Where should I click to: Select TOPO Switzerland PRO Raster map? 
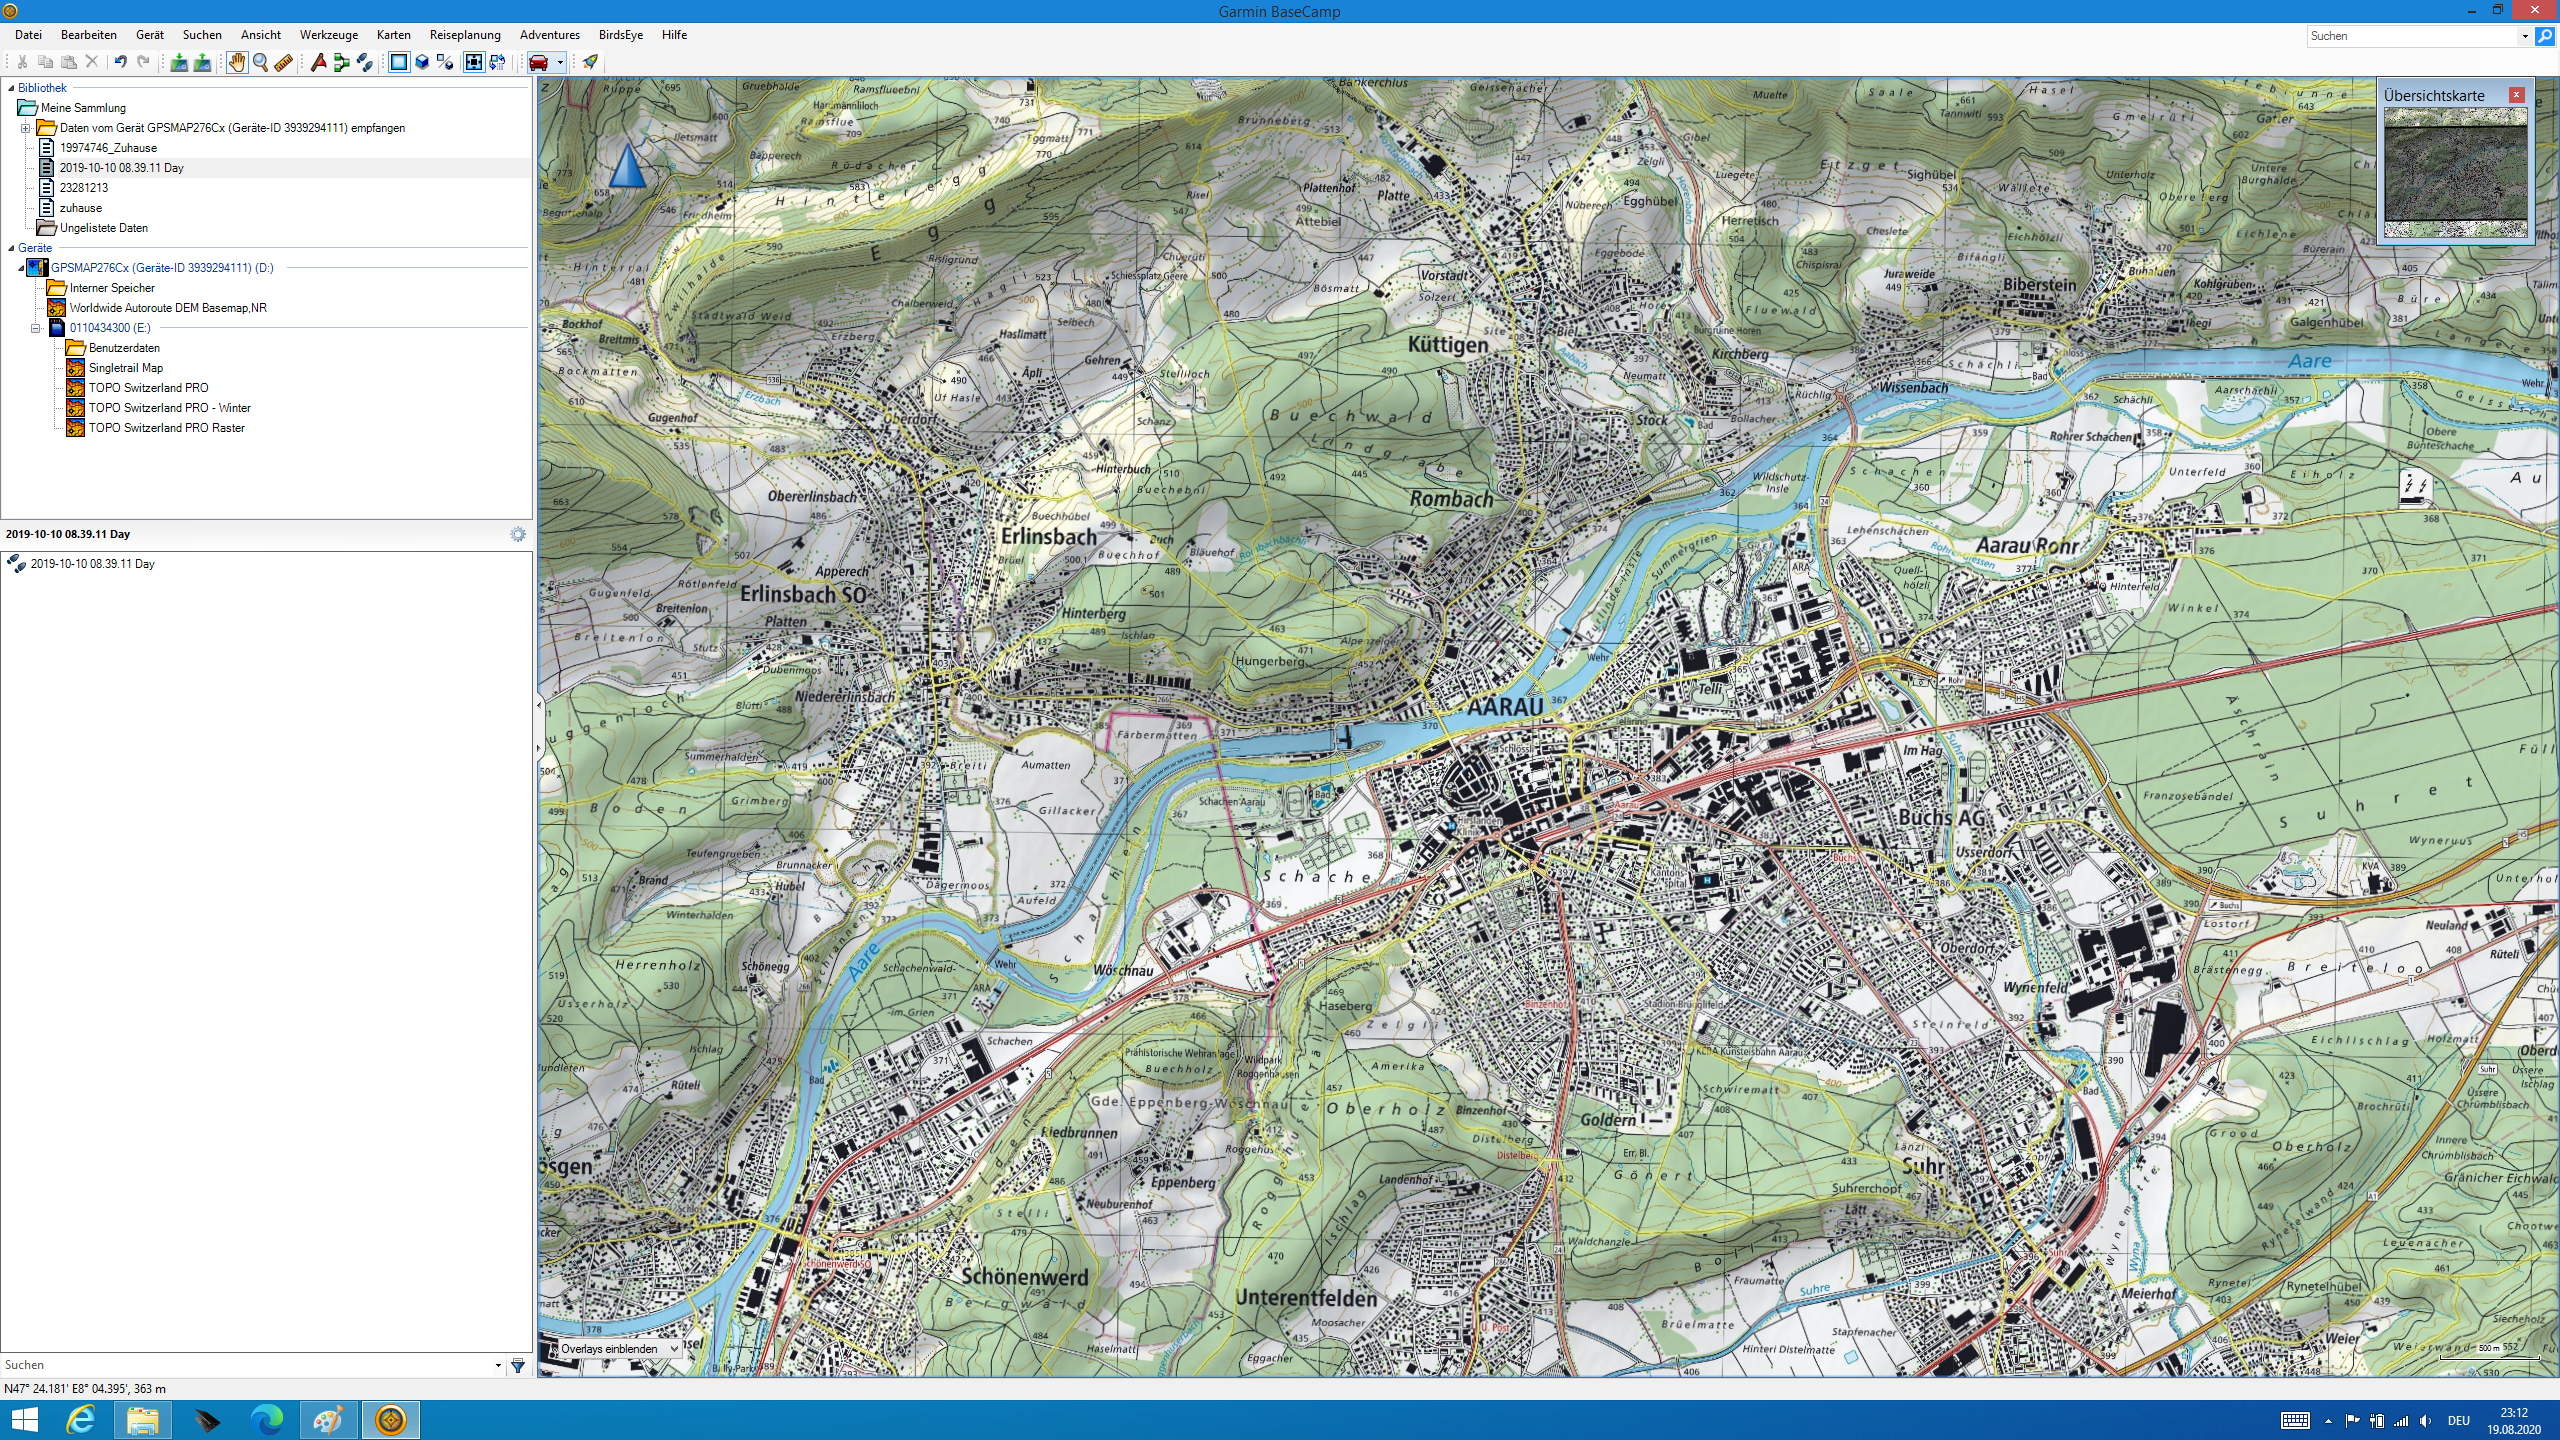167,428
